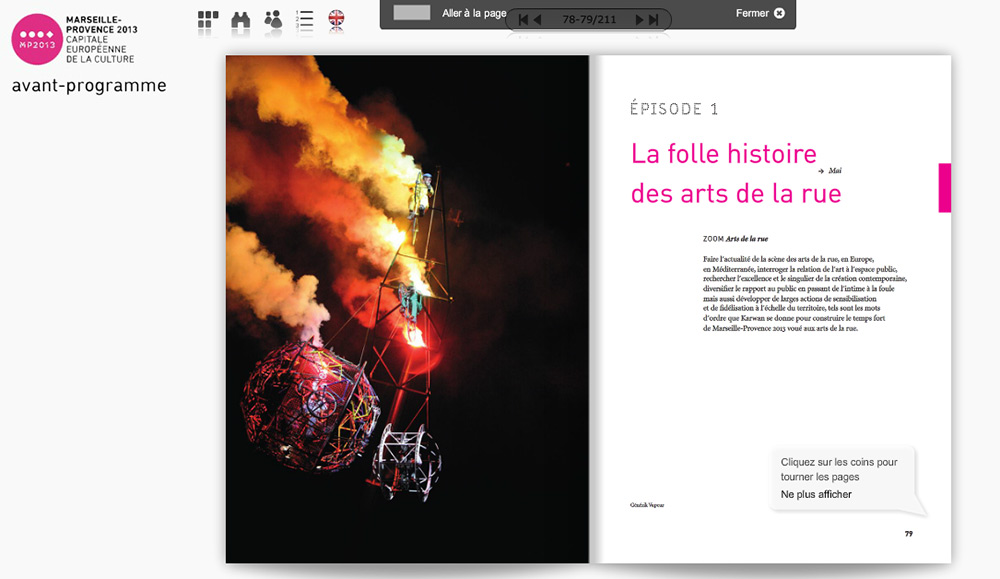This screenshot has height=579, width=1000.
Task: Click the 'Aller à la page' label
Action: click(x=474, y=13)
